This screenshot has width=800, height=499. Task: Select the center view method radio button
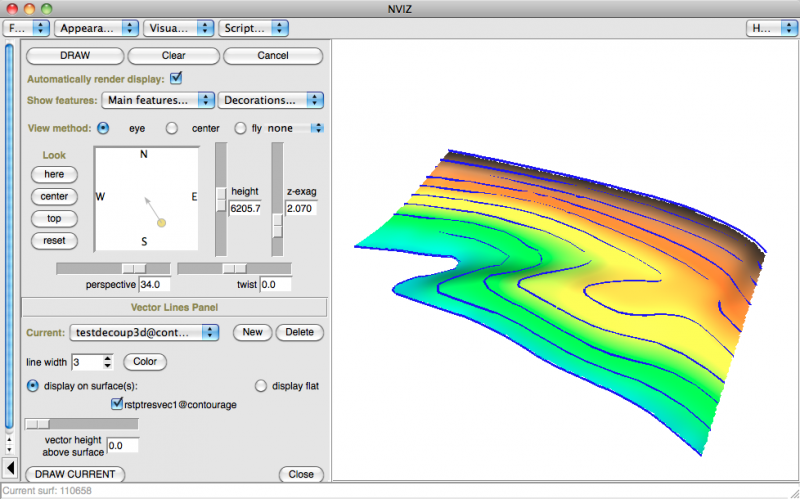pos(172,128)
